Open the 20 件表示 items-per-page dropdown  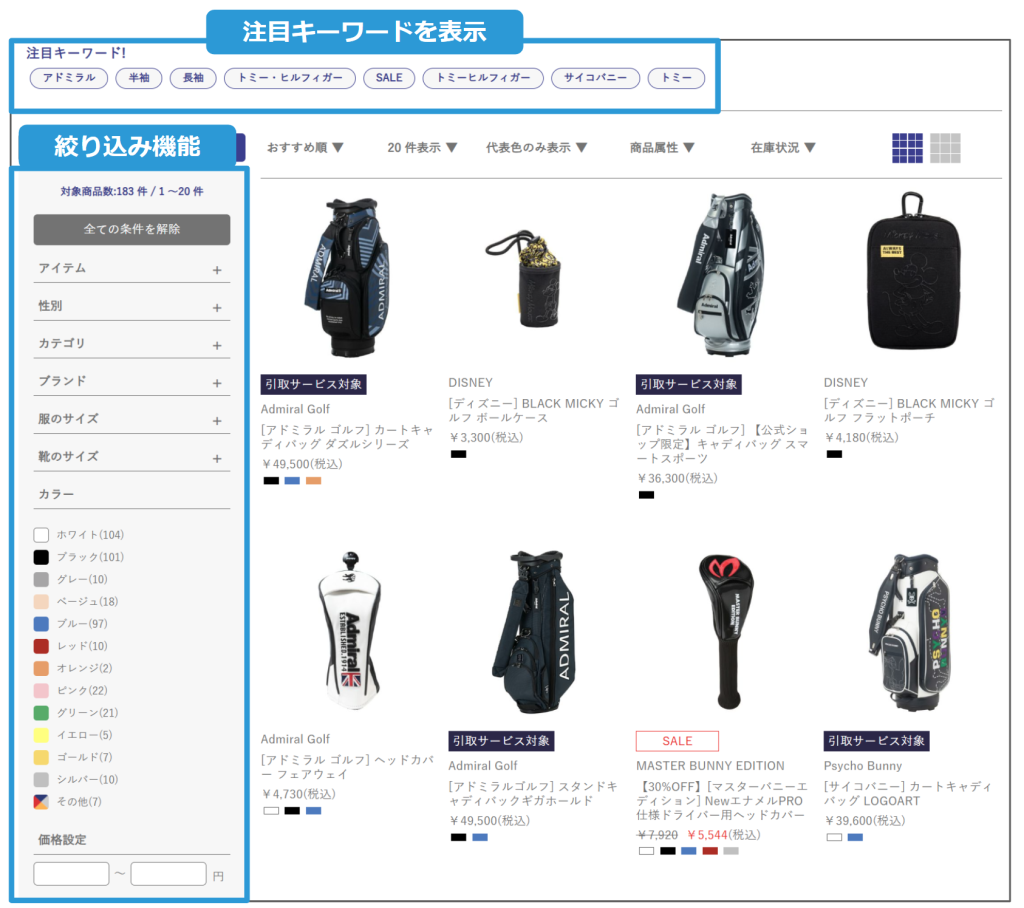point(422,148)
